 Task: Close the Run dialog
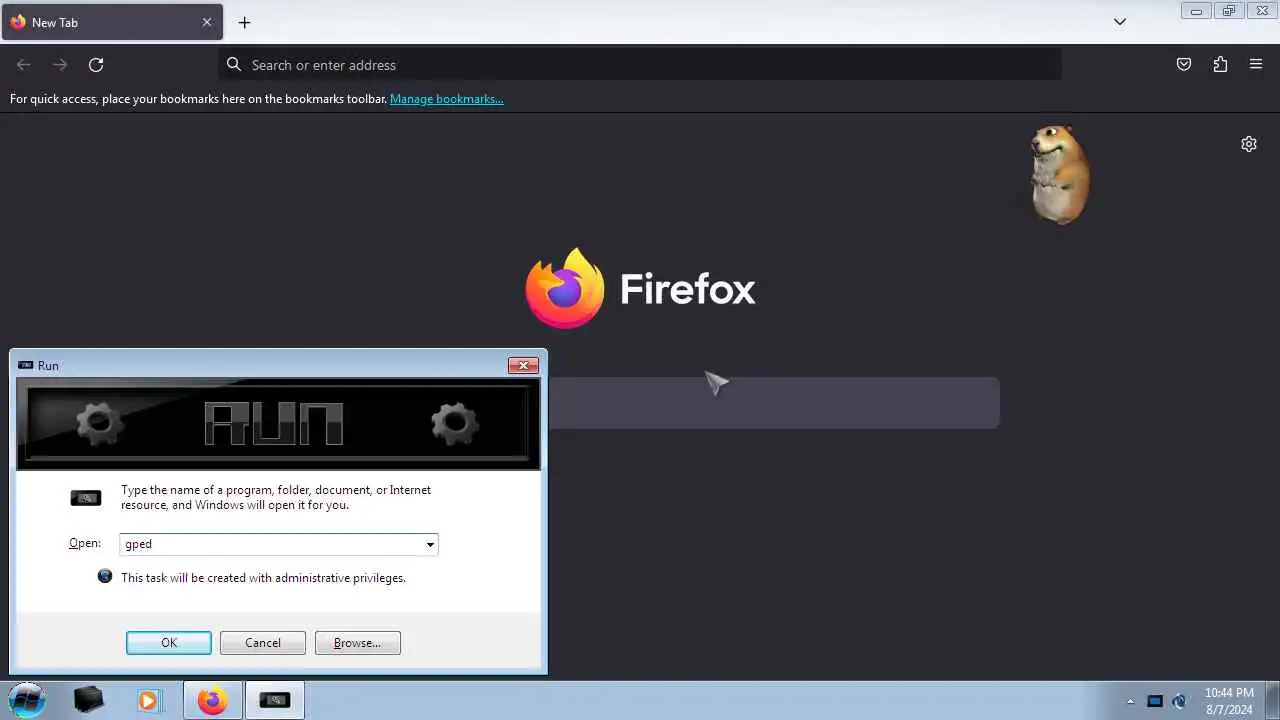pyautogui.click(x=523, y=366)
